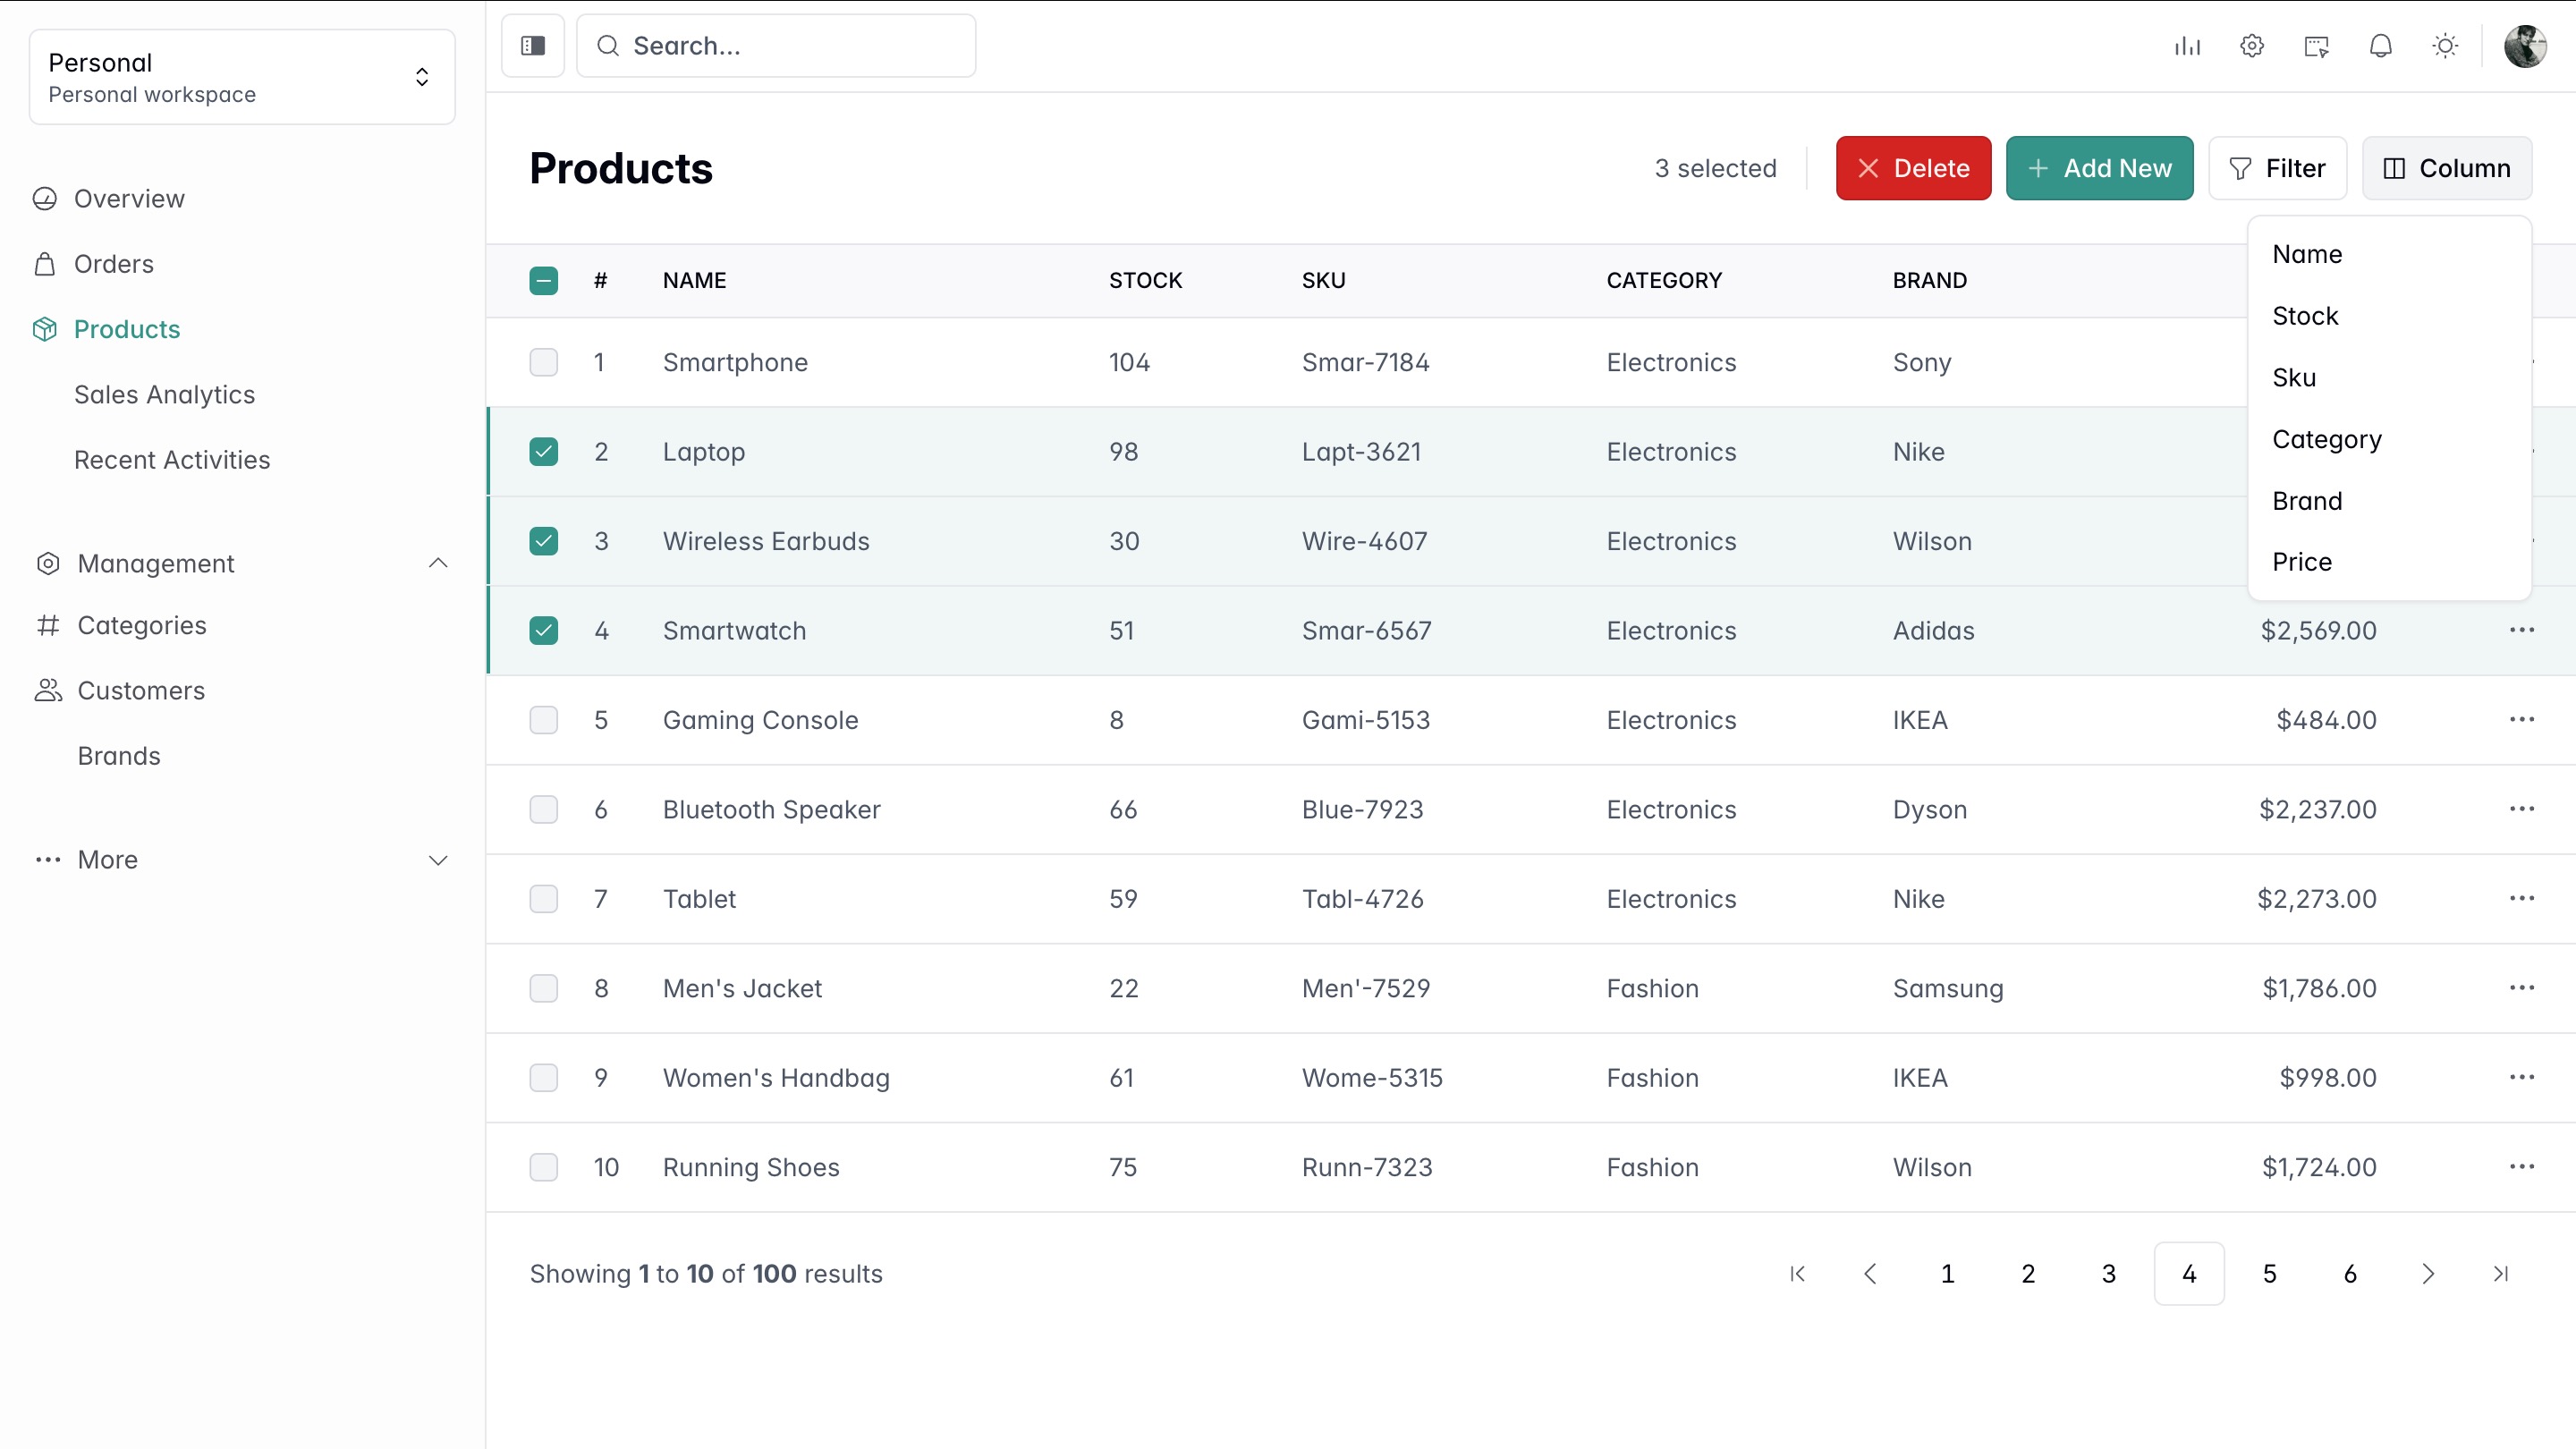Switch theme with the sun icon

click(2444, 46)
